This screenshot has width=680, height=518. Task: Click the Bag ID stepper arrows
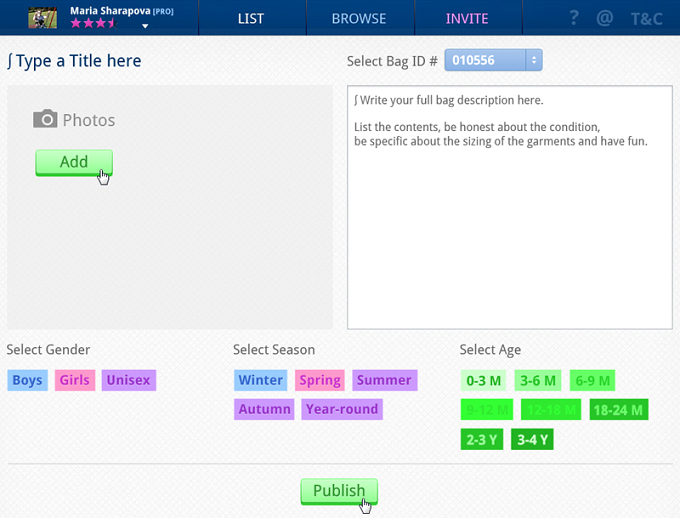click(x=534, y=60)
